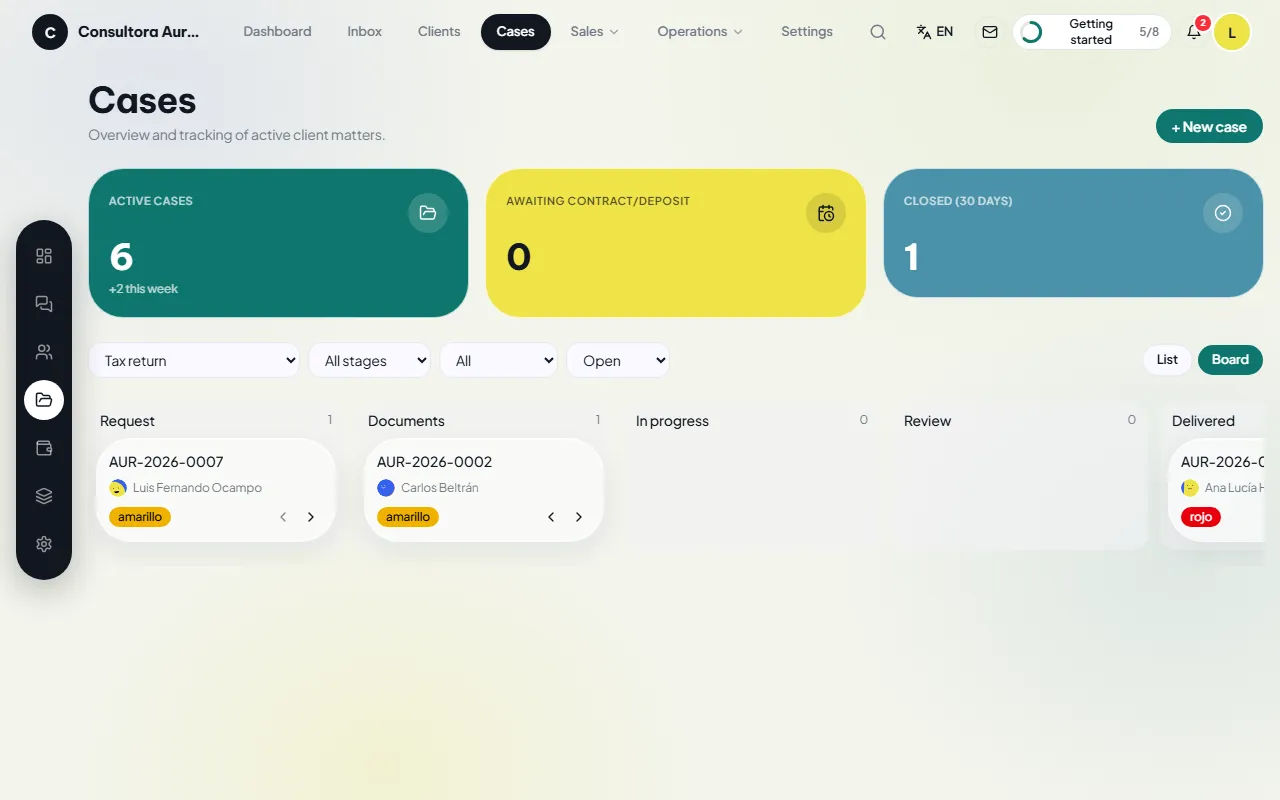The width and height of the screenshot is (1280, 800).
Task: Open gear settings icon in sidebar
Action: 44,544
